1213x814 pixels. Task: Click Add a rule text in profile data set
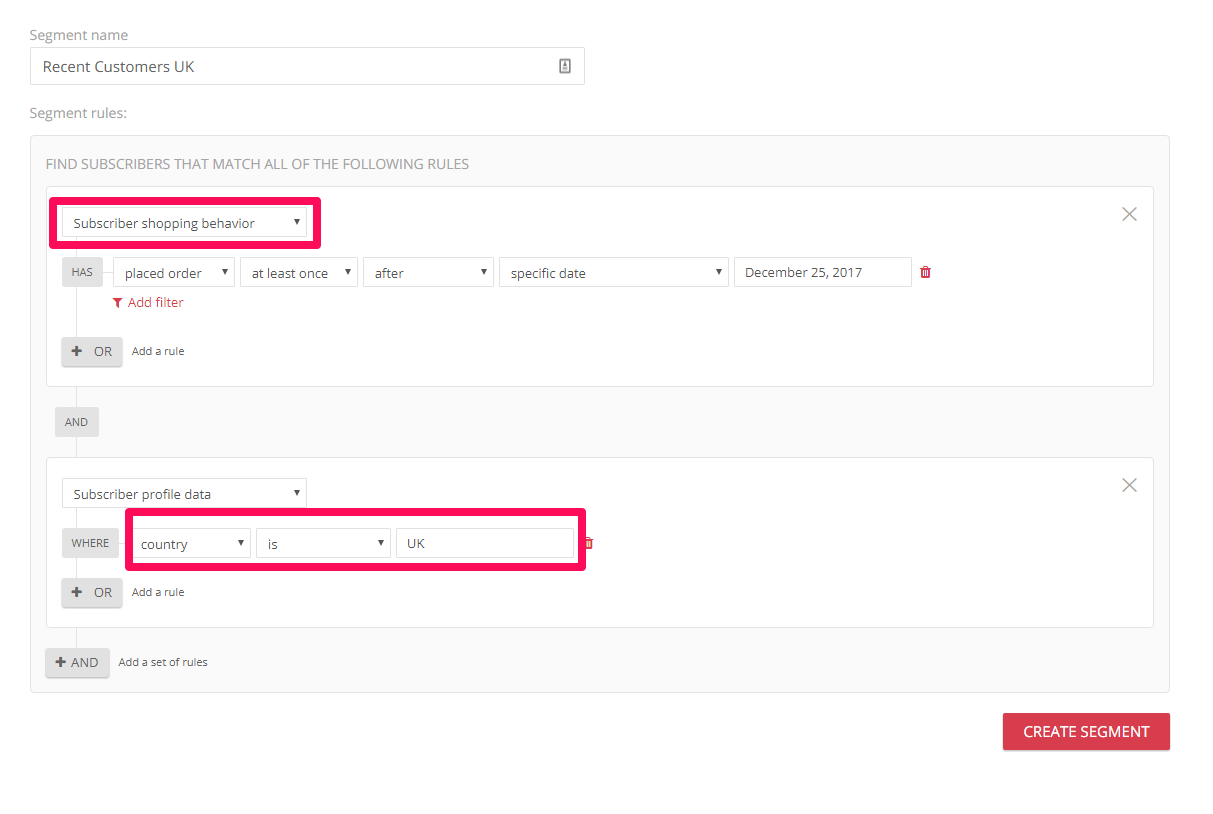[158, 592]
